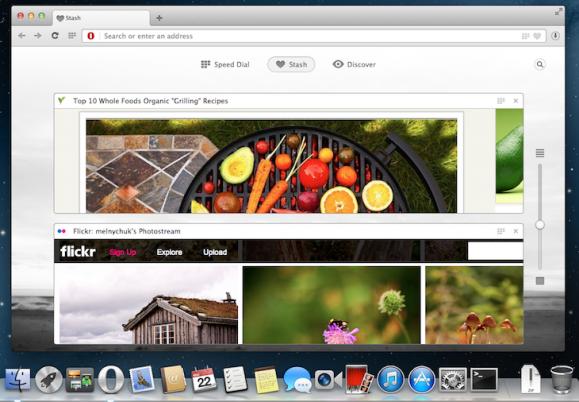Click the heart Stash icon in address bar

[x=537, y=36]
